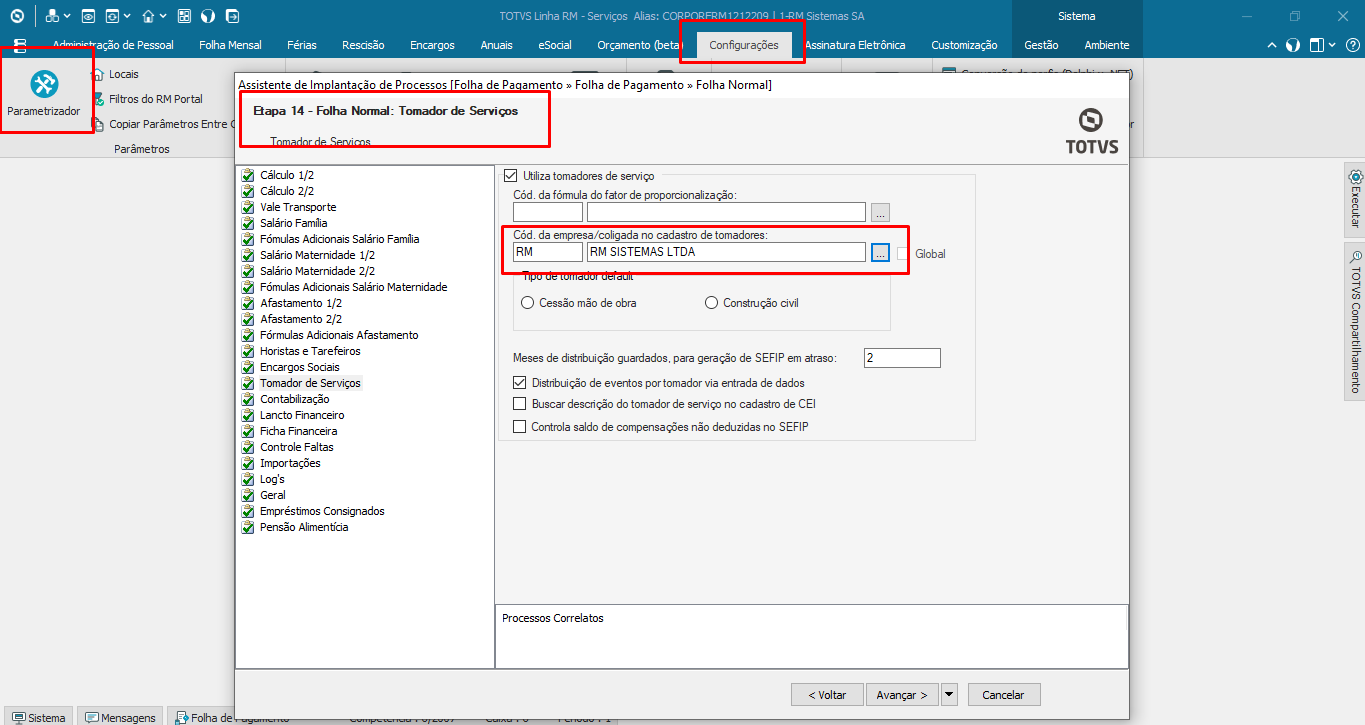Click the RM company code field
The height and width of the screenshot is (725, 1365).
[548, 252]
